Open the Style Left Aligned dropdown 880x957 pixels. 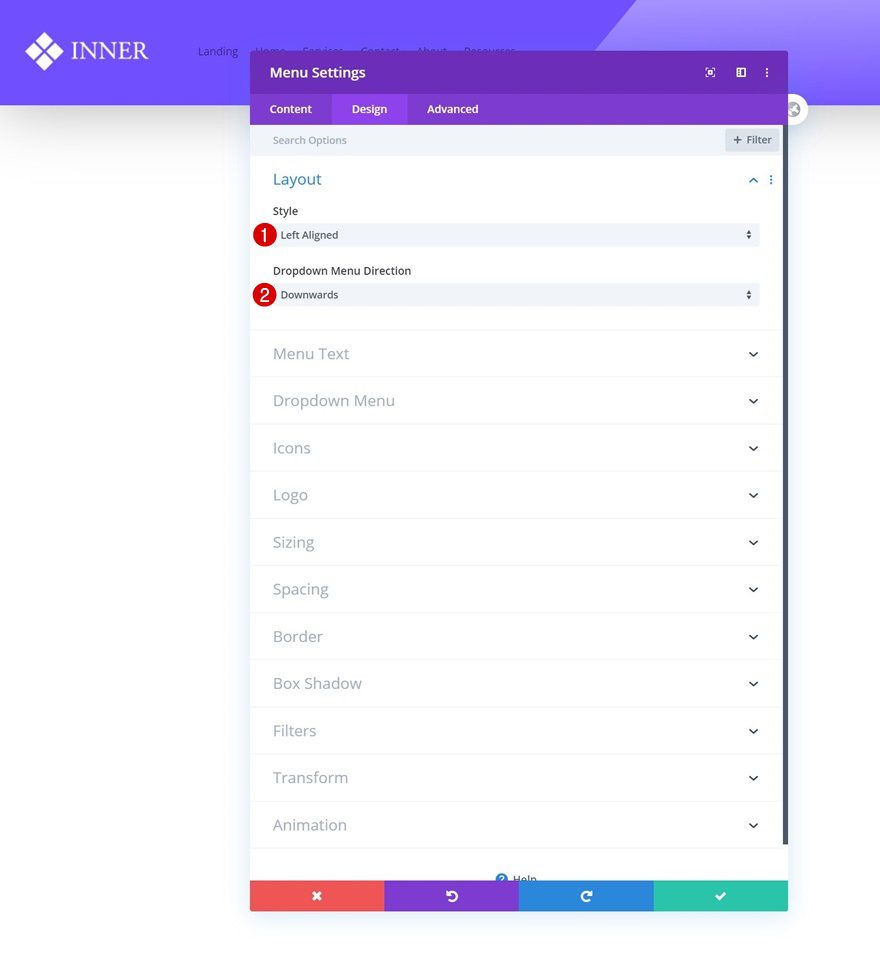click(x=516, y=235)
